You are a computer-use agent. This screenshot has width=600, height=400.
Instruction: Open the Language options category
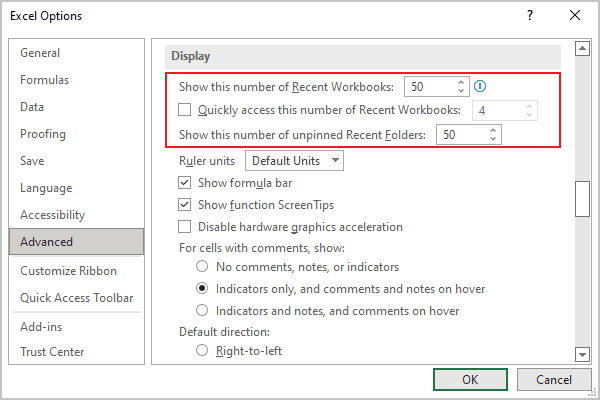[77, 188]
